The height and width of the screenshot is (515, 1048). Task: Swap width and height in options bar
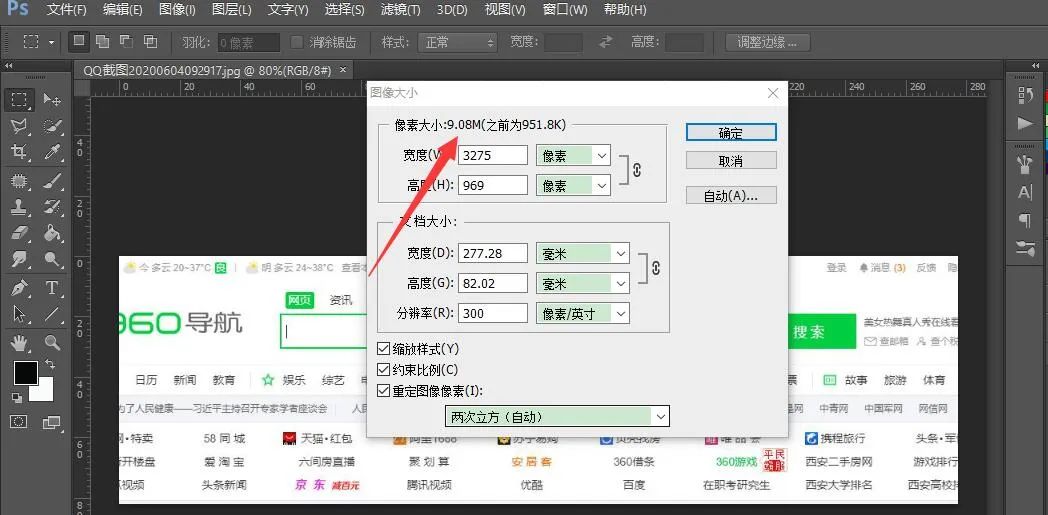pyautogui.click(x=606, y=42)
